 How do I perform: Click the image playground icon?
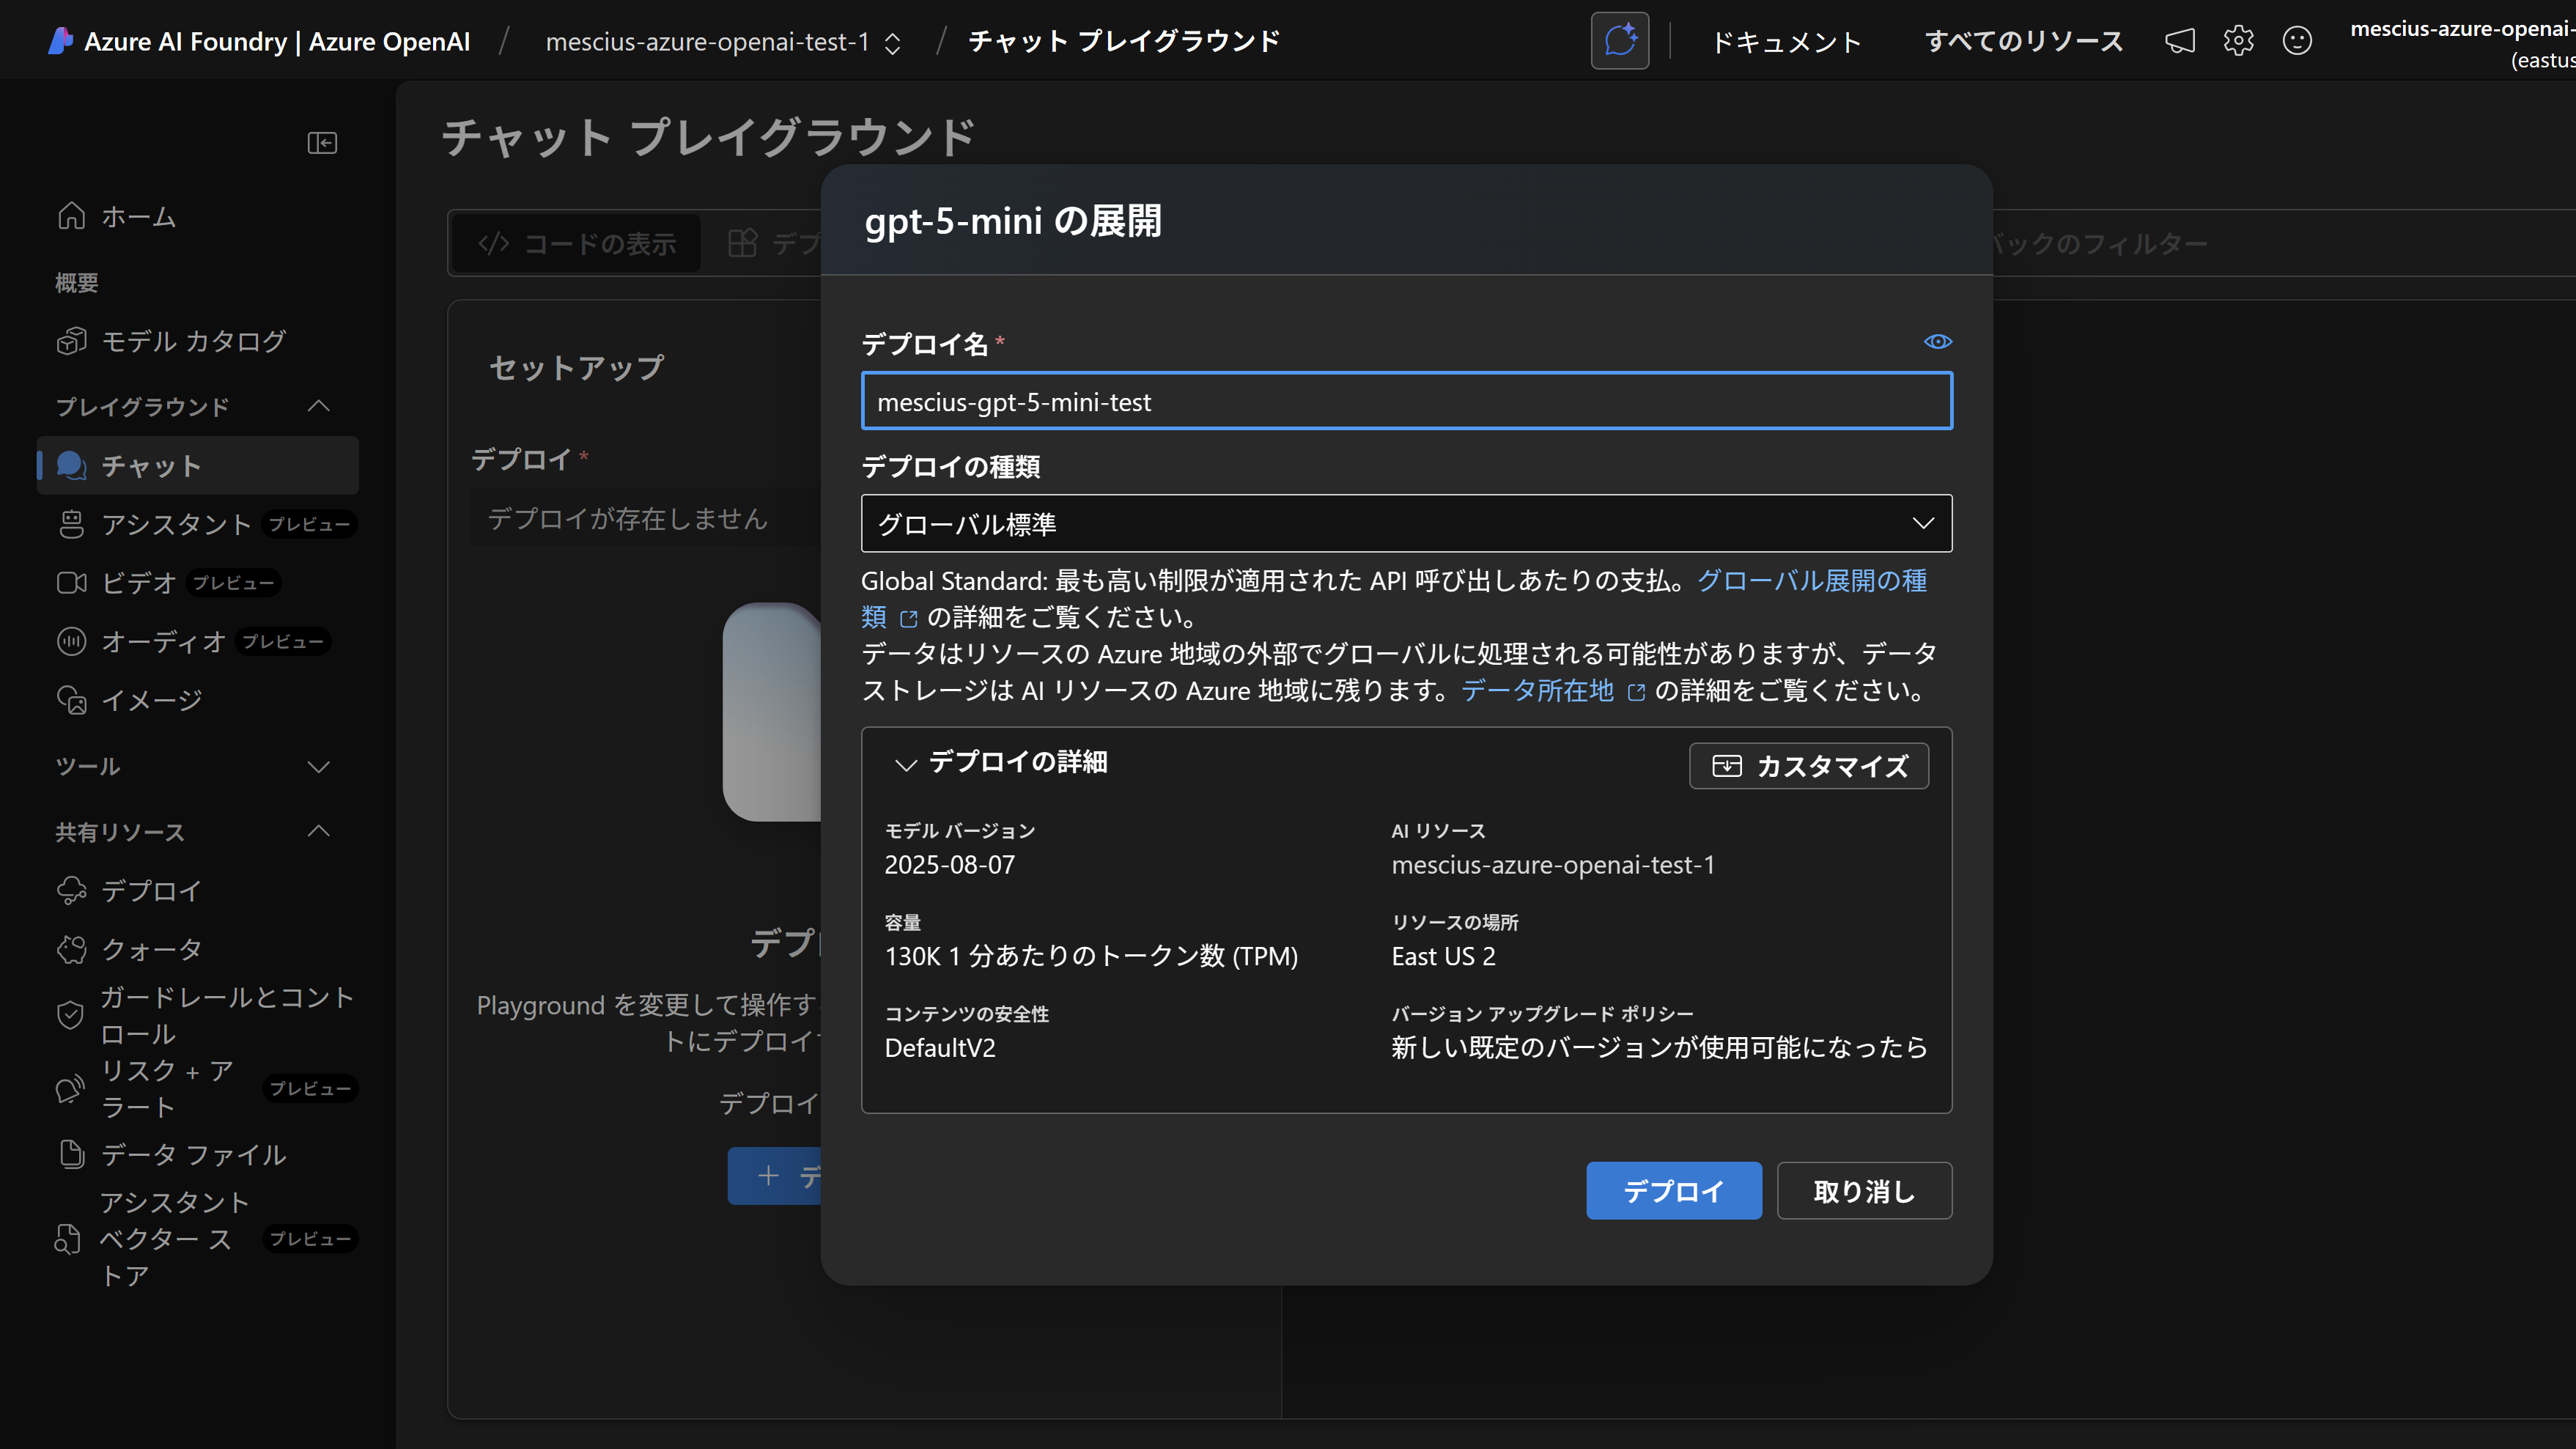coord(71,700)
